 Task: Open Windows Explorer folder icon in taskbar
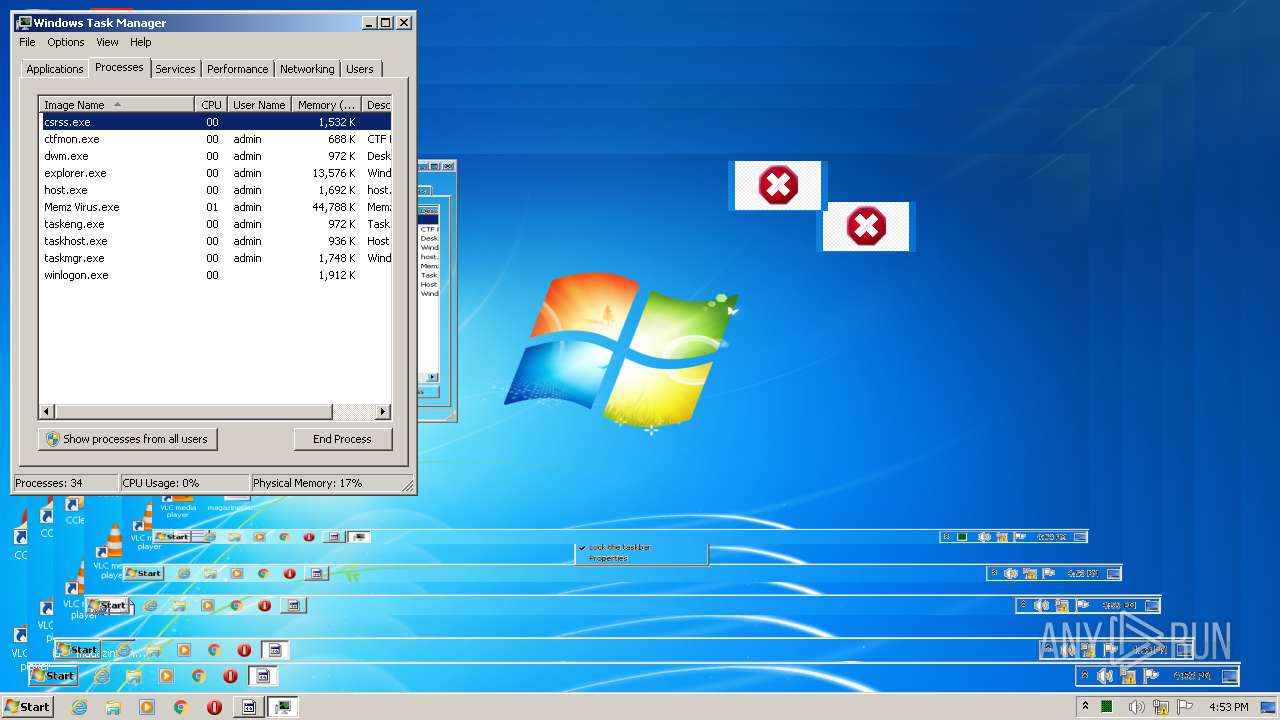pos(113,707)
